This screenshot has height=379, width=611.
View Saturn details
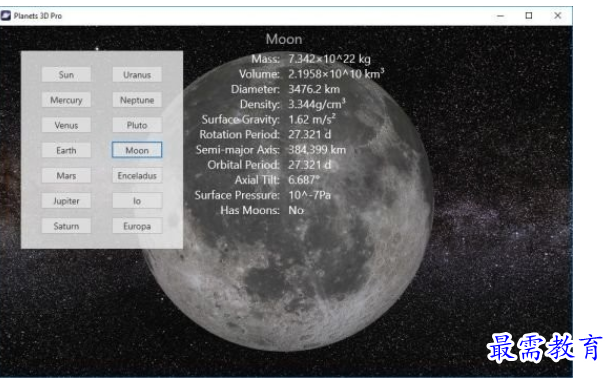point(66,226)
